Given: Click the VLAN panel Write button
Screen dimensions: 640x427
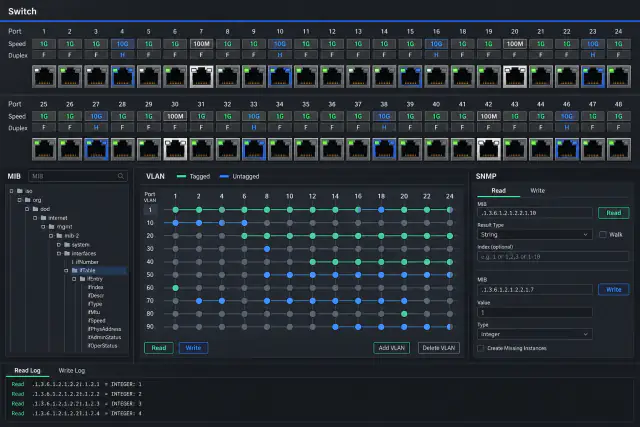Looking at the screenshot, I should (x=193, y=348).
